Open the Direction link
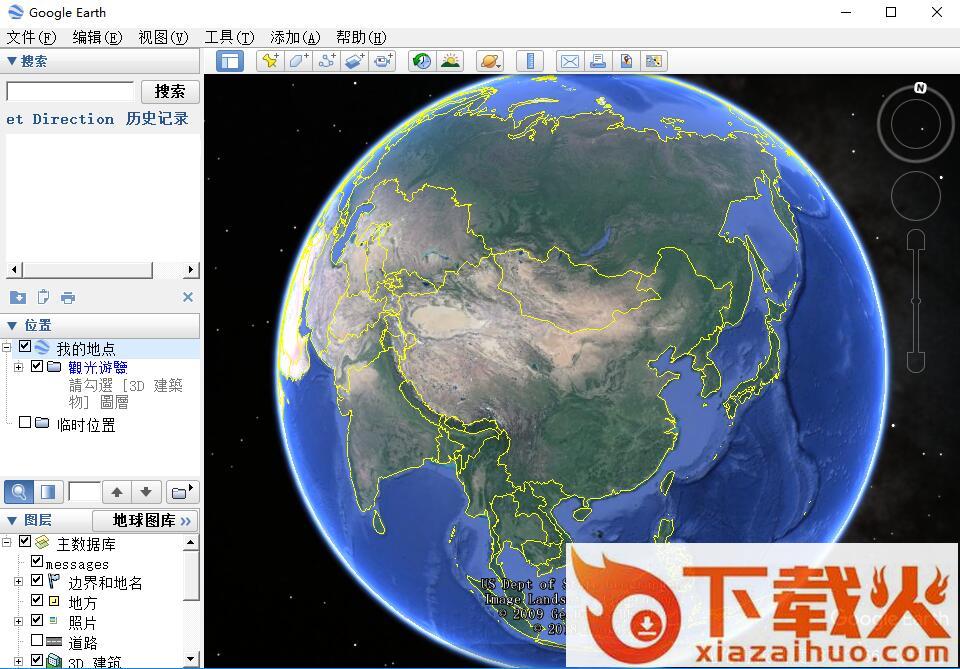This screenshot has width=960, height=669. click(x=73, y=119)
